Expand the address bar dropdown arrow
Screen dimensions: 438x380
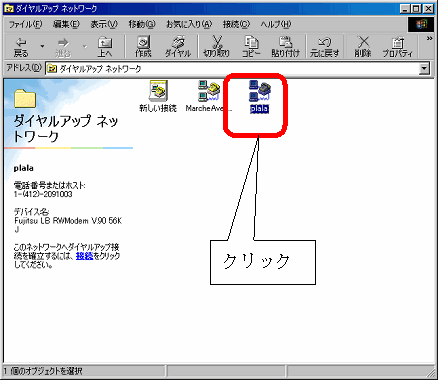click(424, 69)
